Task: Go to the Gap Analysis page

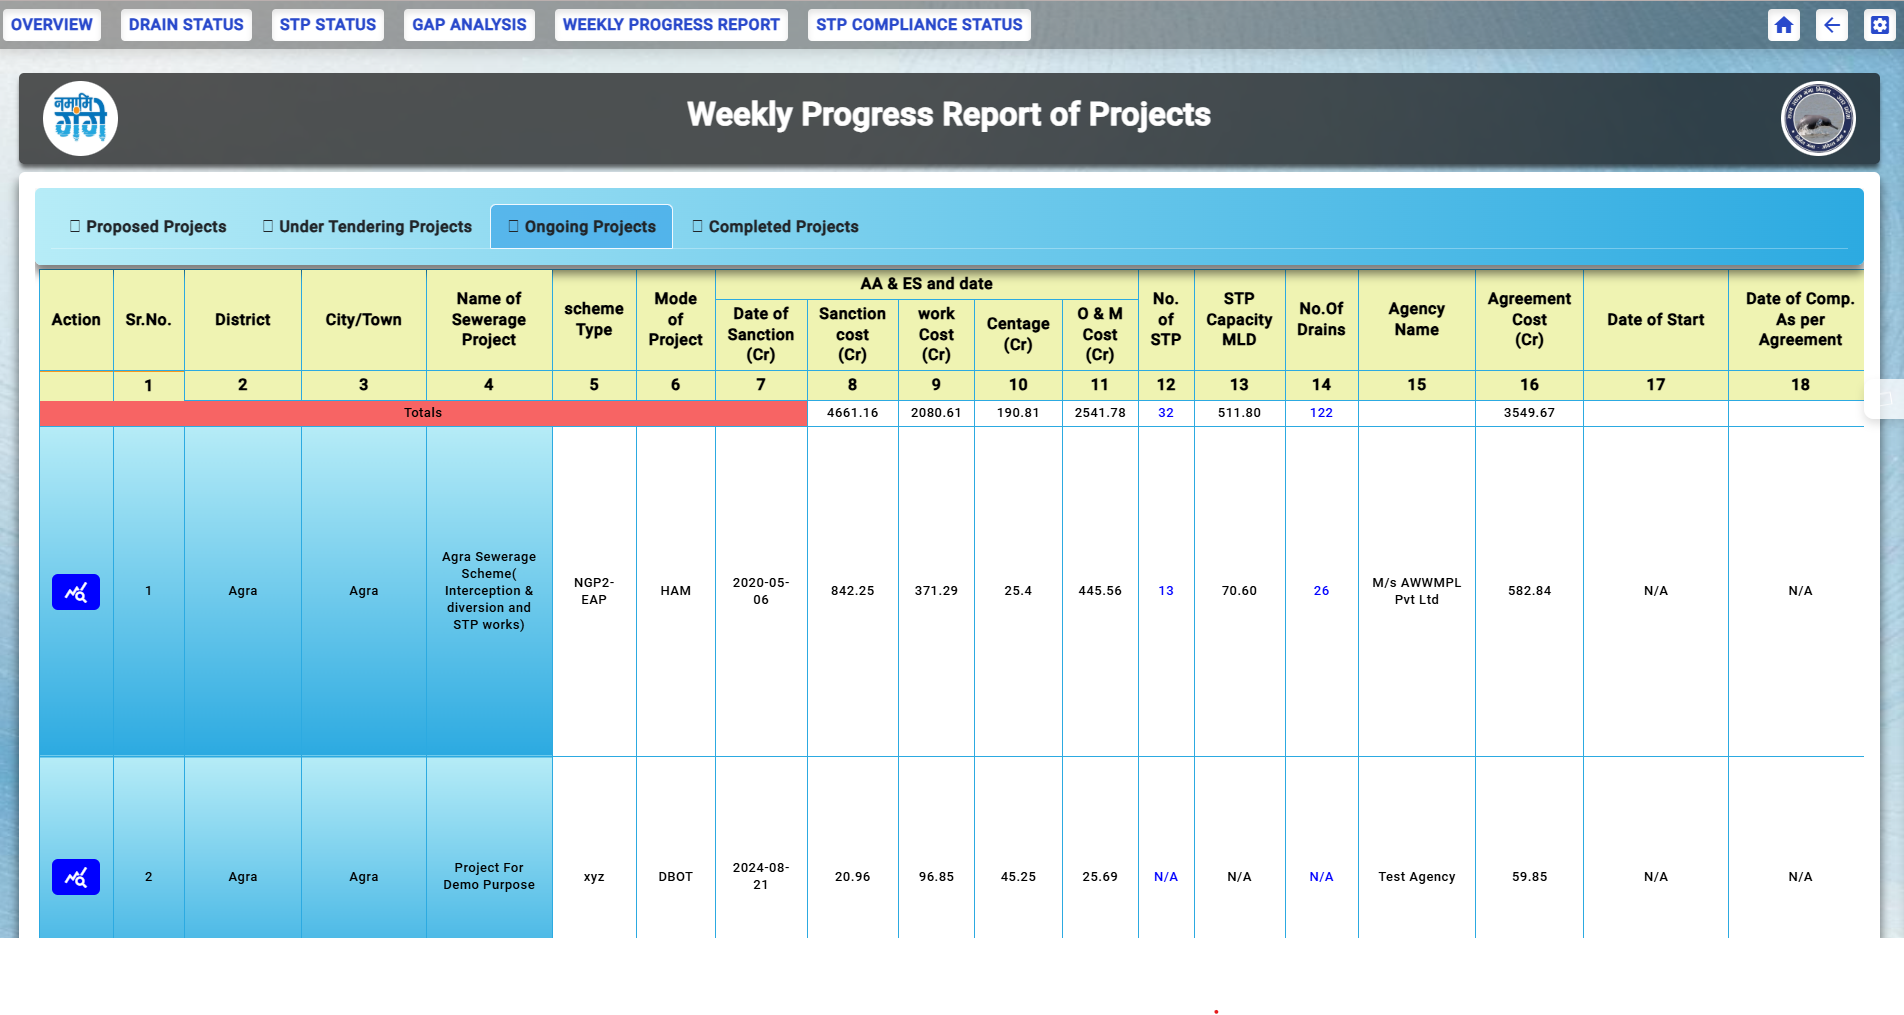Action: pos(469,25)
